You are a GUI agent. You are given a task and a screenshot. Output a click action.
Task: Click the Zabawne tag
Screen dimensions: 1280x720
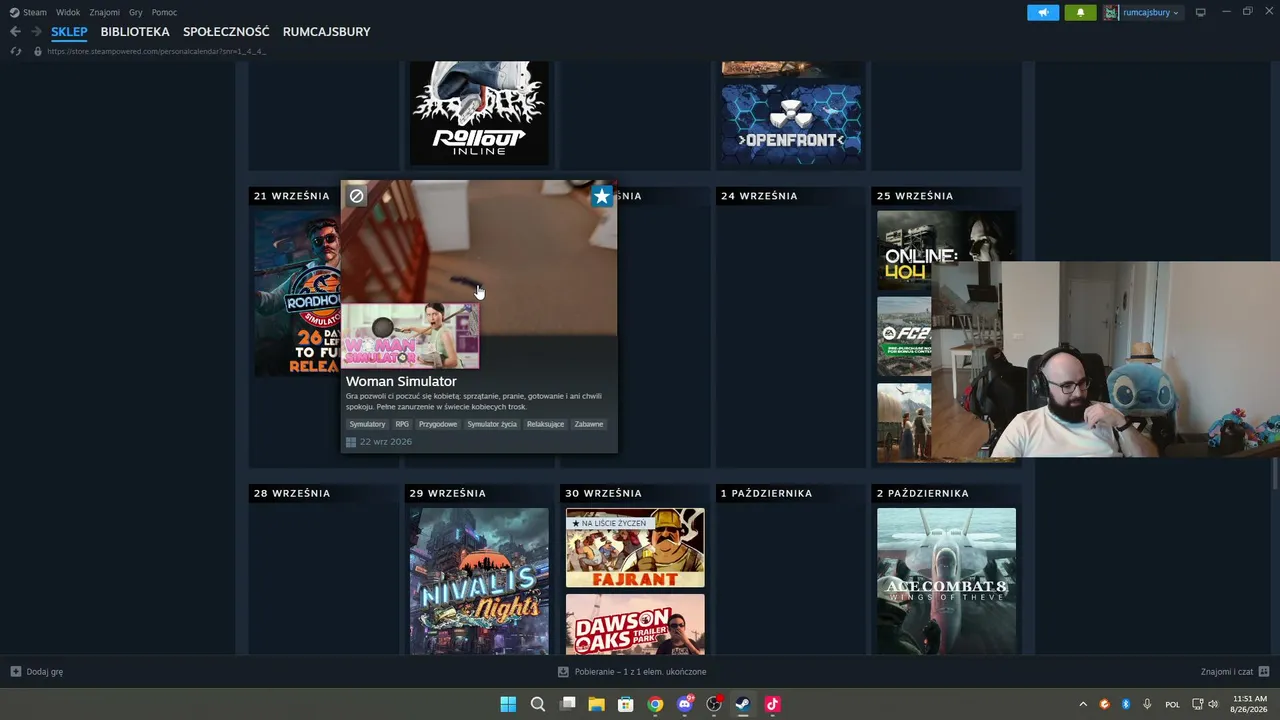[x=589, y=424]
